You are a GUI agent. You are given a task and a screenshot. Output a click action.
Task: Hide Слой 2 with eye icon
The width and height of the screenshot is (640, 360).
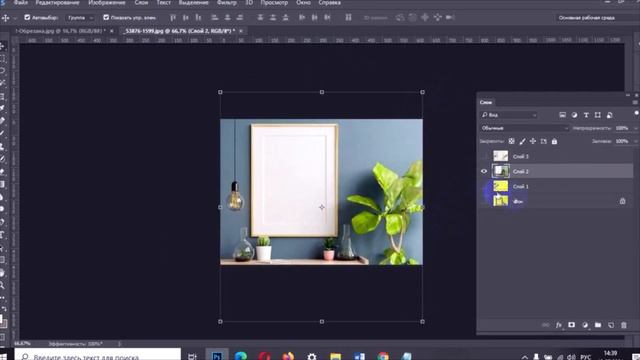click(484, 171)
